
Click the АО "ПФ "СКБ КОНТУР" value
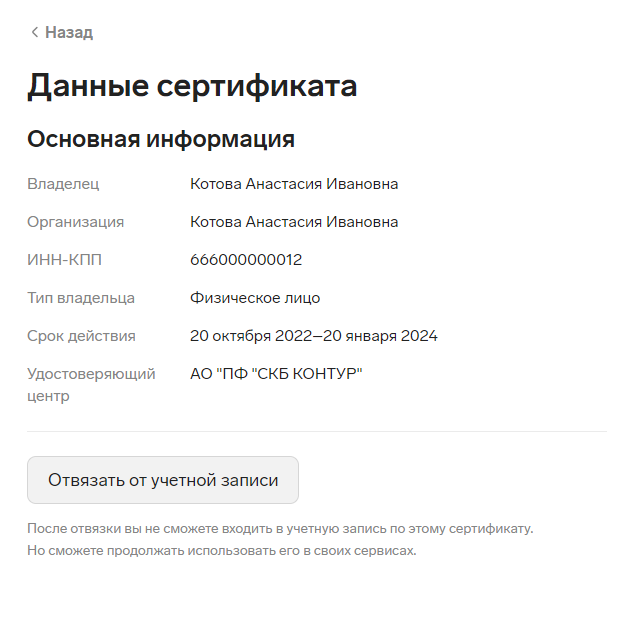coord(276,373)
